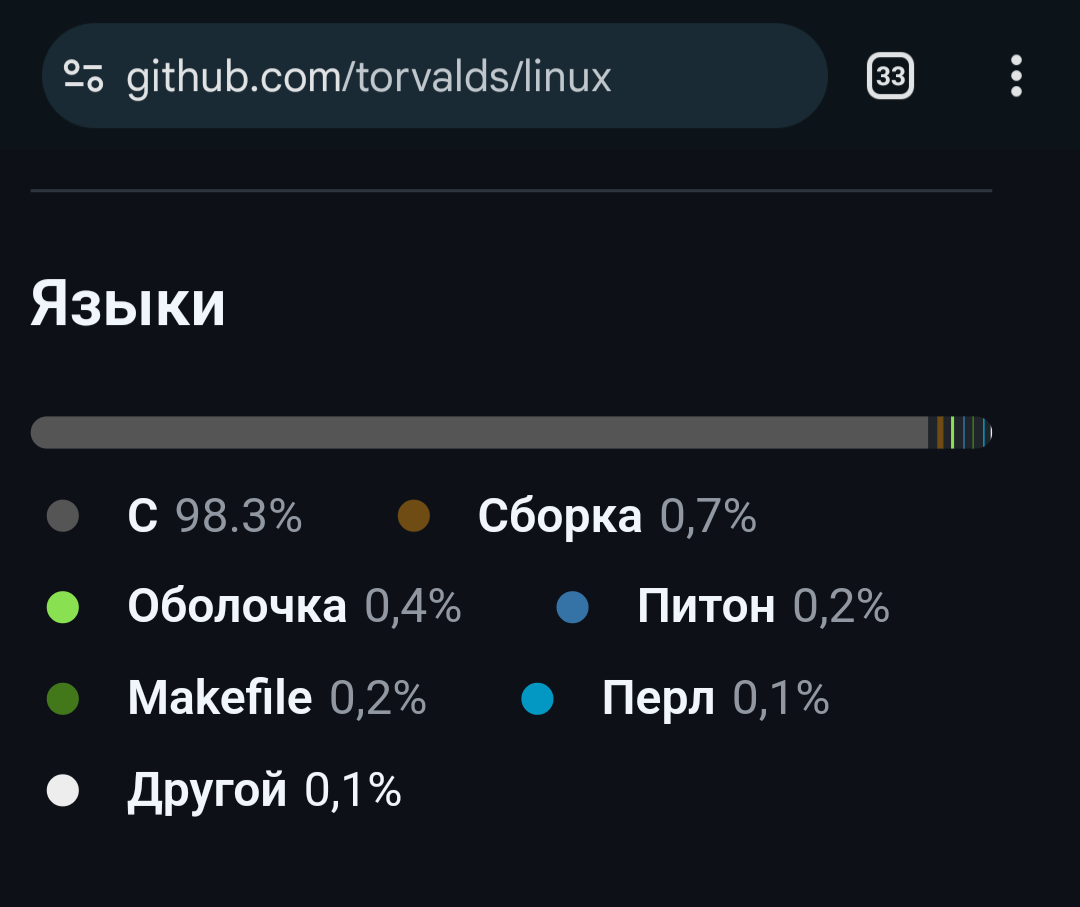Select the Оболочка language link

[293, 607]
